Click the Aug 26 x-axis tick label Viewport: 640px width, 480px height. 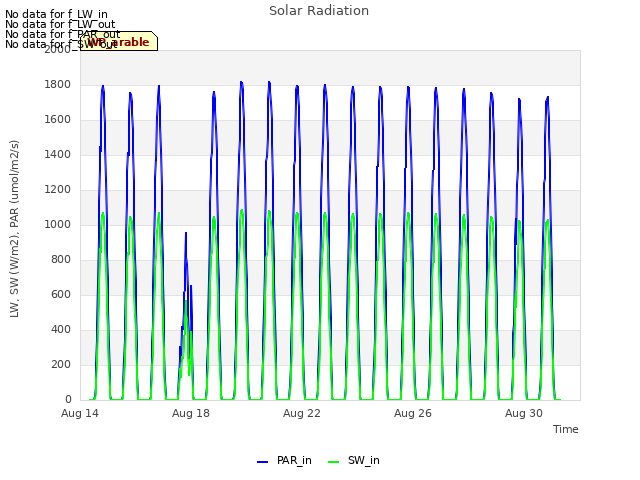point(413,413)
